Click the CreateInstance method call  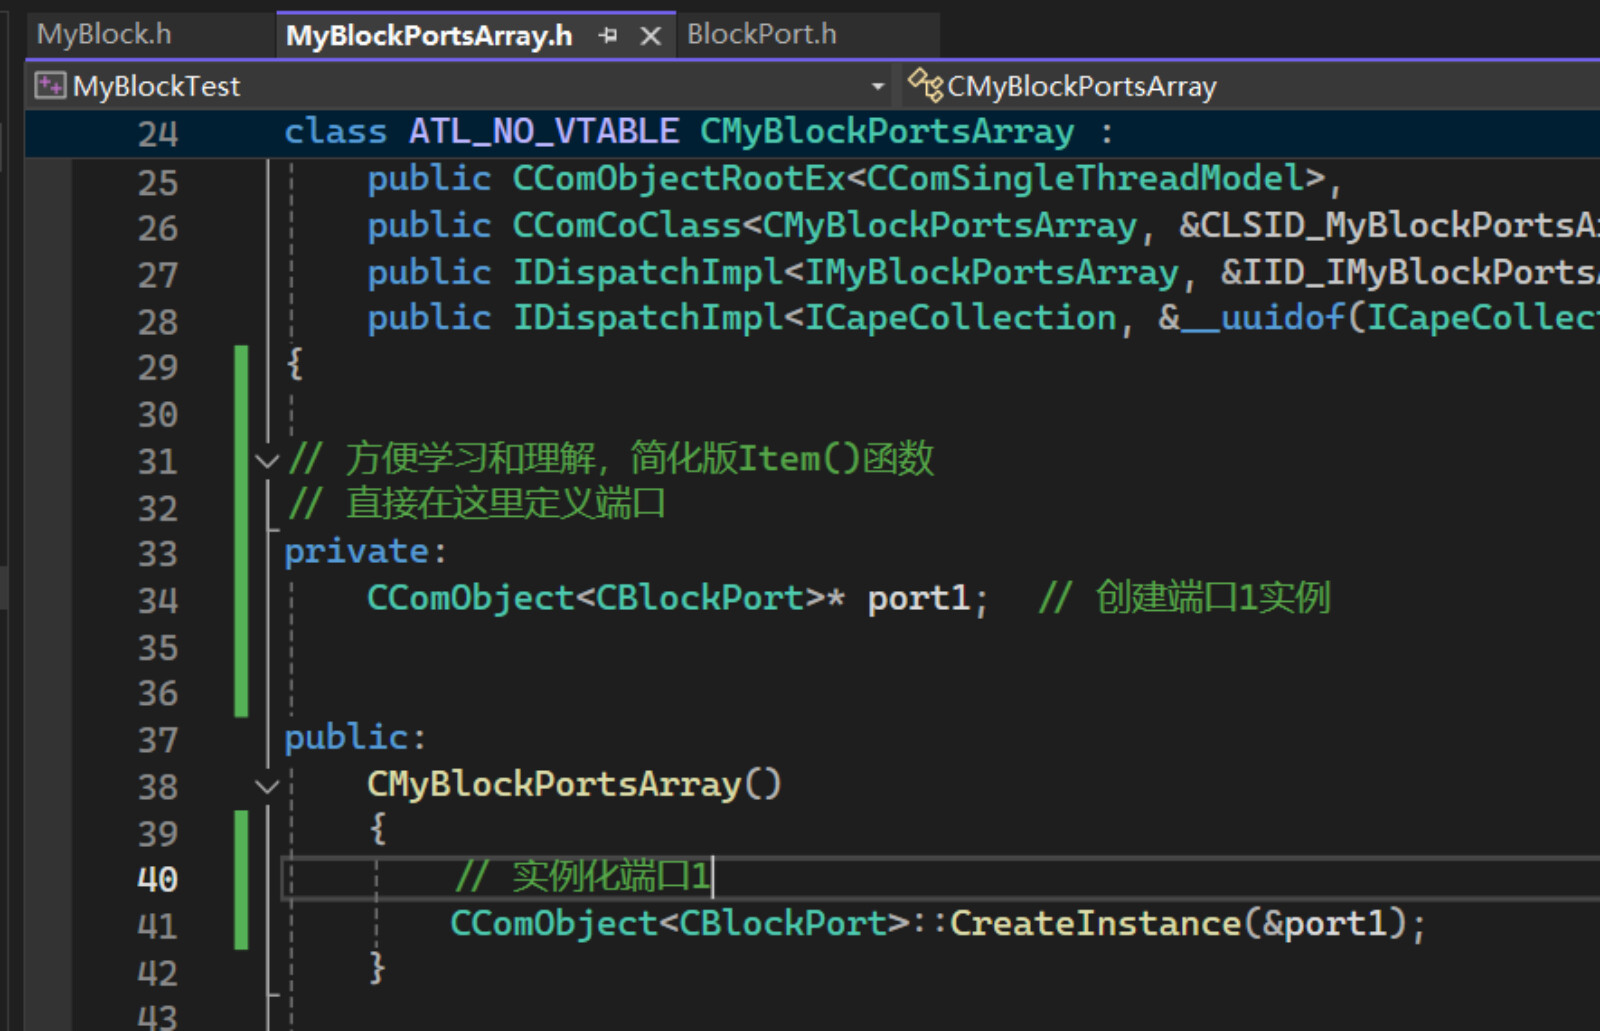click(1095, 923)
